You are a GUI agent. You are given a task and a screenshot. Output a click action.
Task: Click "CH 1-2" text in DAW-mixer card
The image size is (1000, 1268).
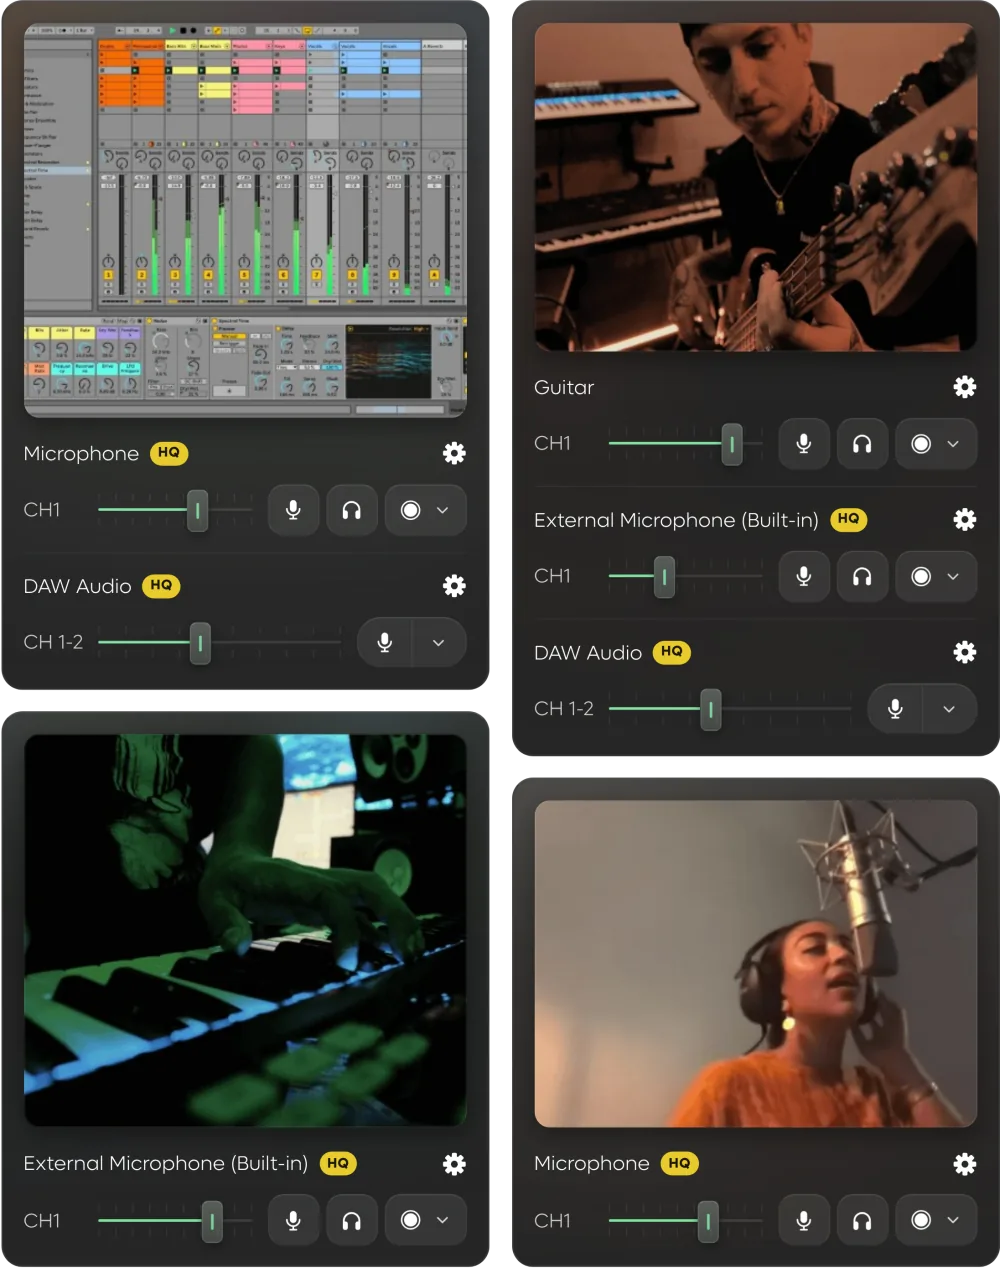coord(53,642)
